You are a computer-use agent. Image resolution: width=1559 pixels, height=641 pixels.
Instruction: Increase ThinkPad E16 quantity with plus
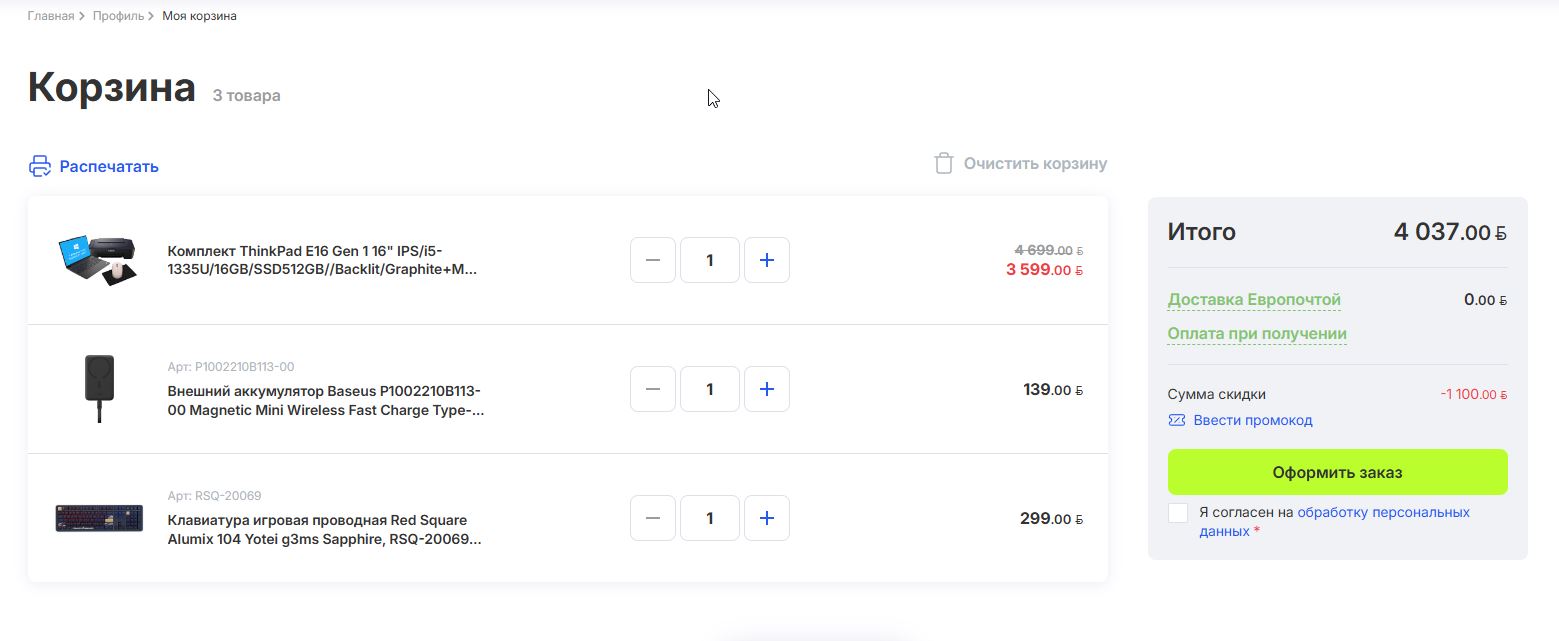pos(767,260)
